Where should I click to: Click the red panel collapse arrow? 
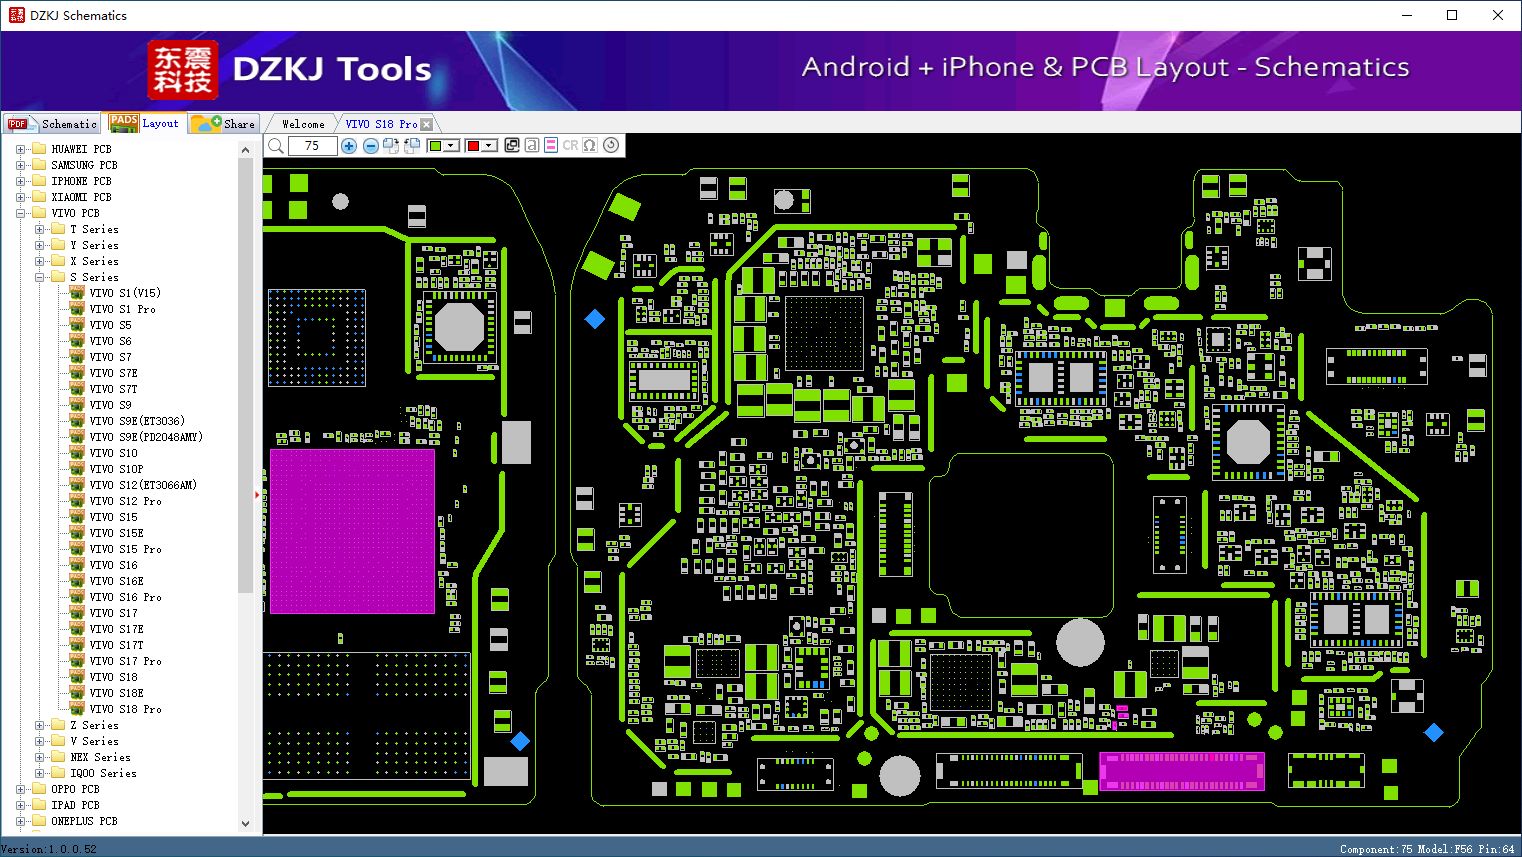point(257,494)
